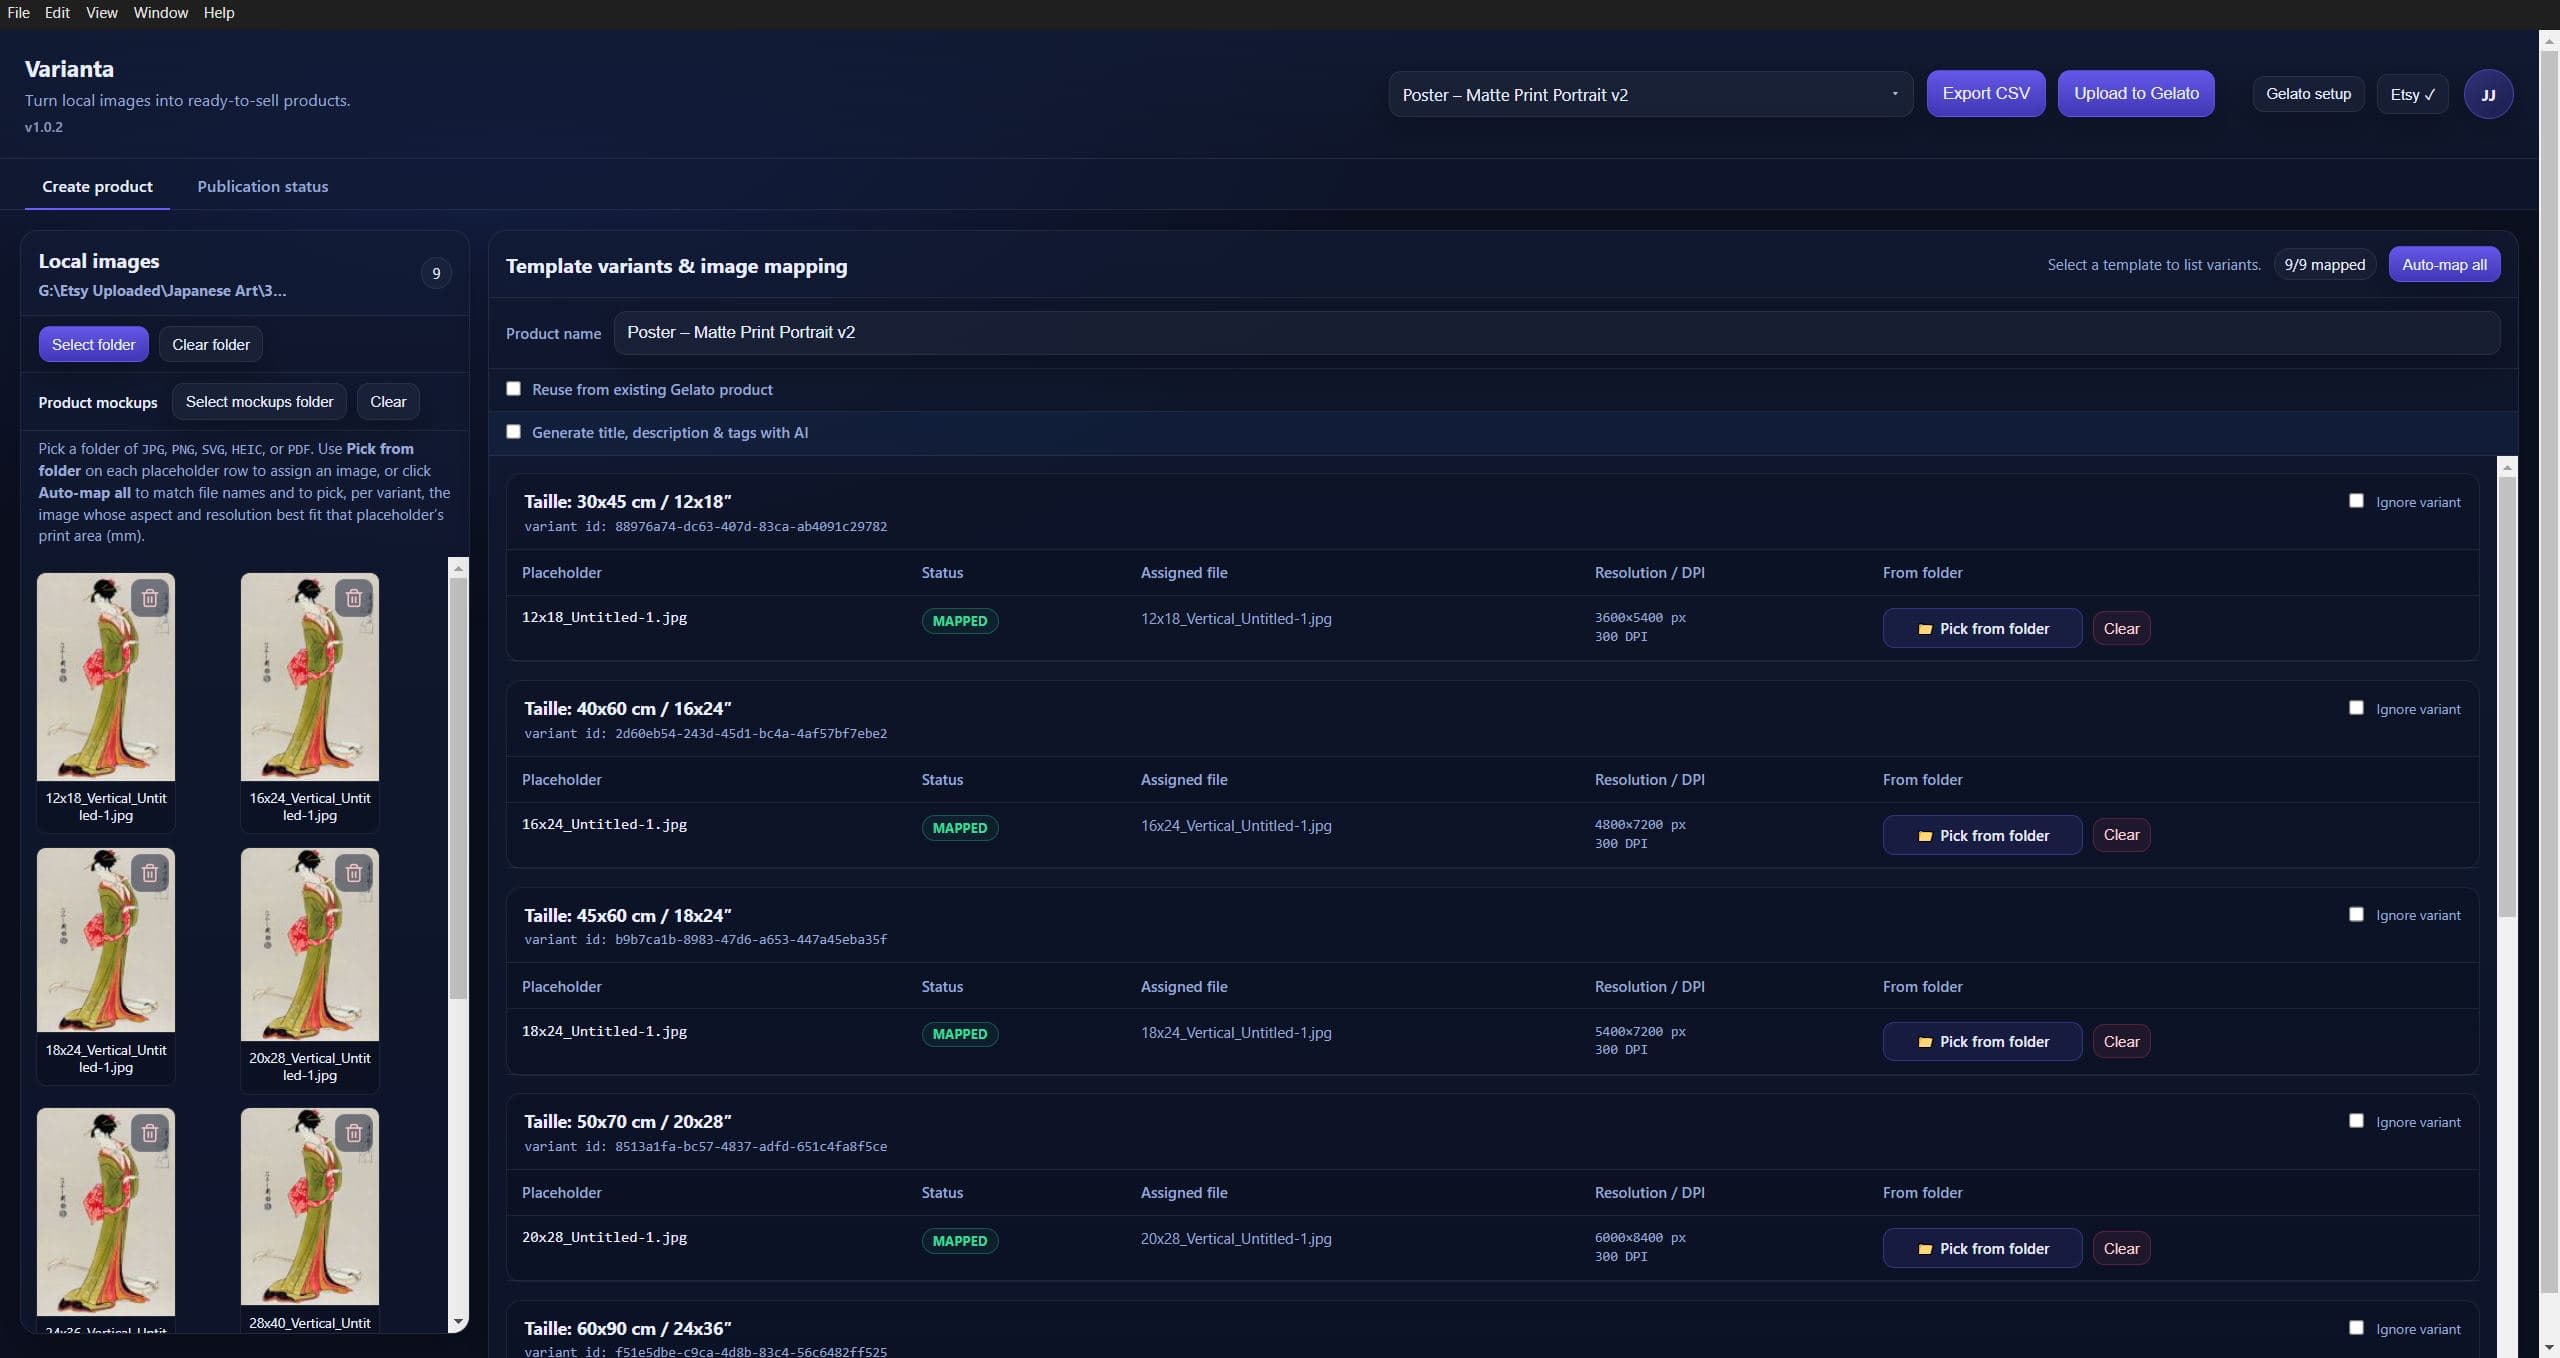Click Auto-map all

click(x=2444, y=265)
